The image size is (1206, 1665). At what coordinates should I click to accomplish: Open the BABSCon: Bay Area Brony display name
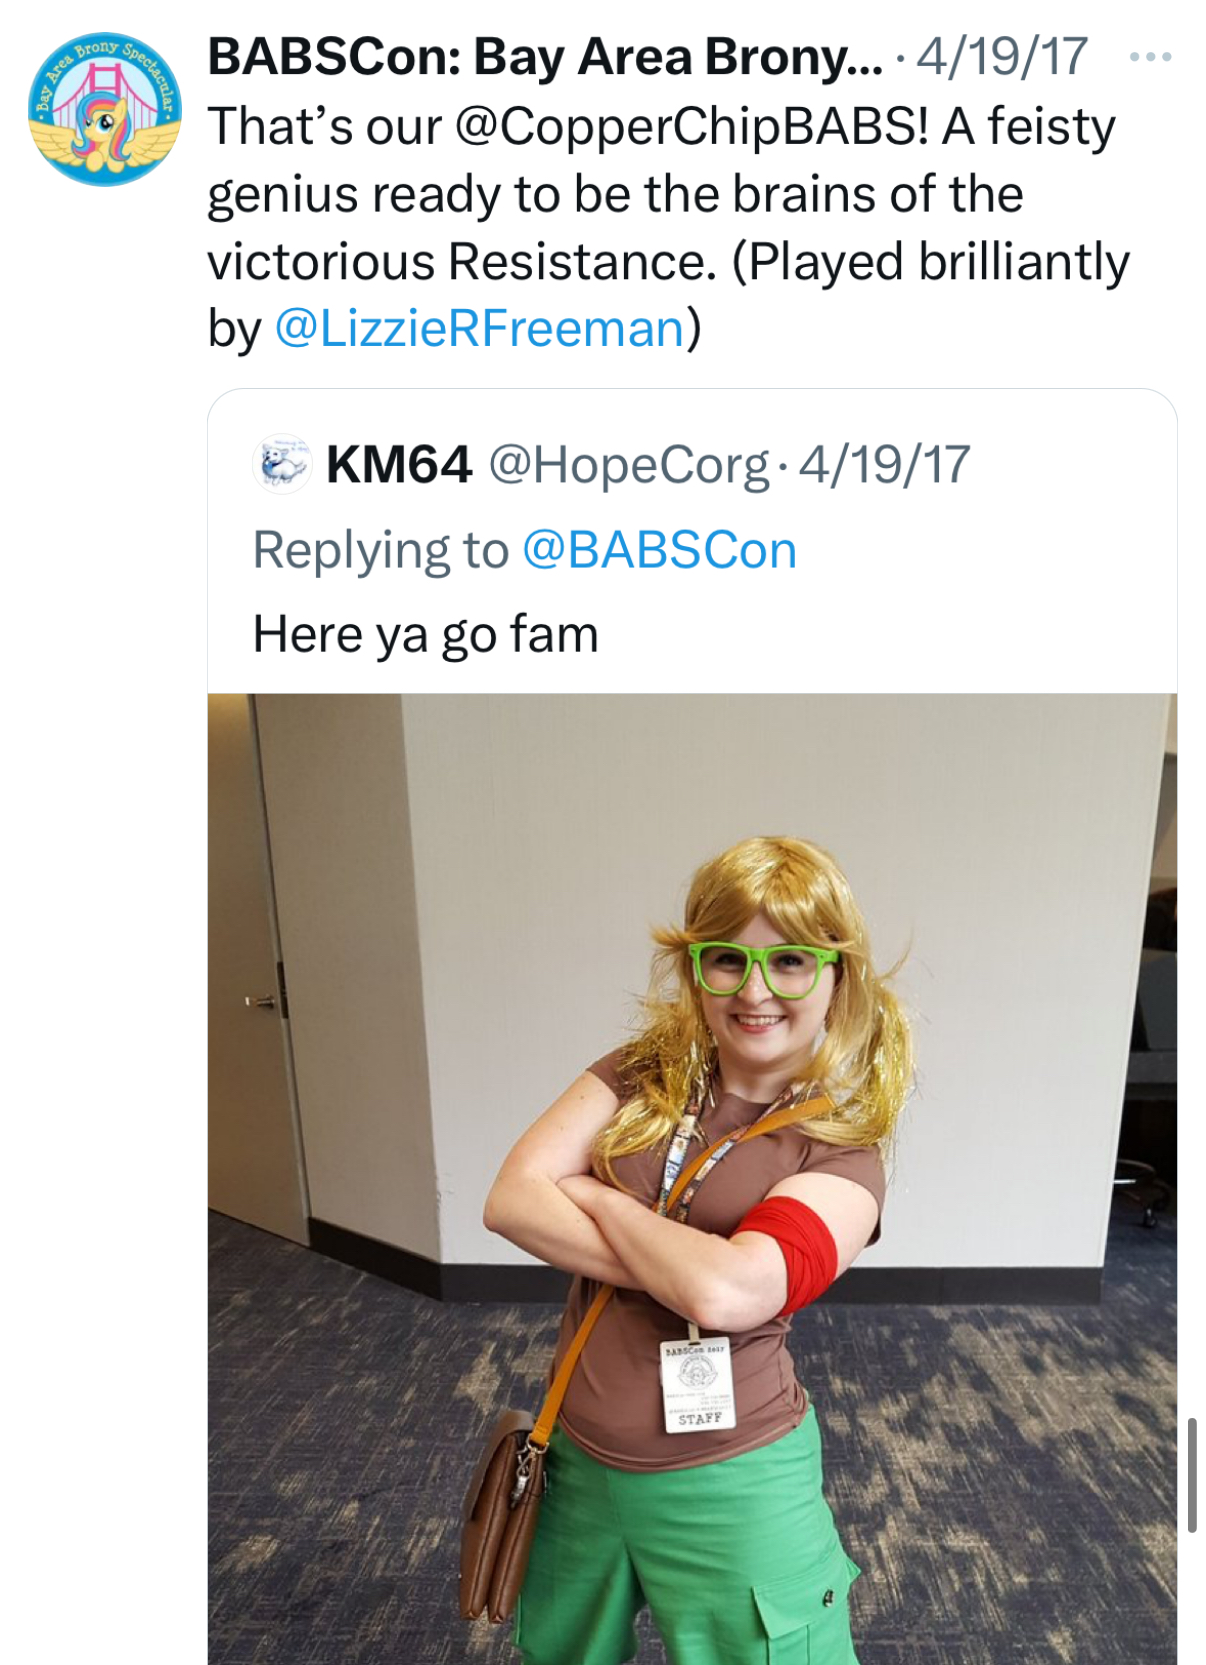point(545,57)
